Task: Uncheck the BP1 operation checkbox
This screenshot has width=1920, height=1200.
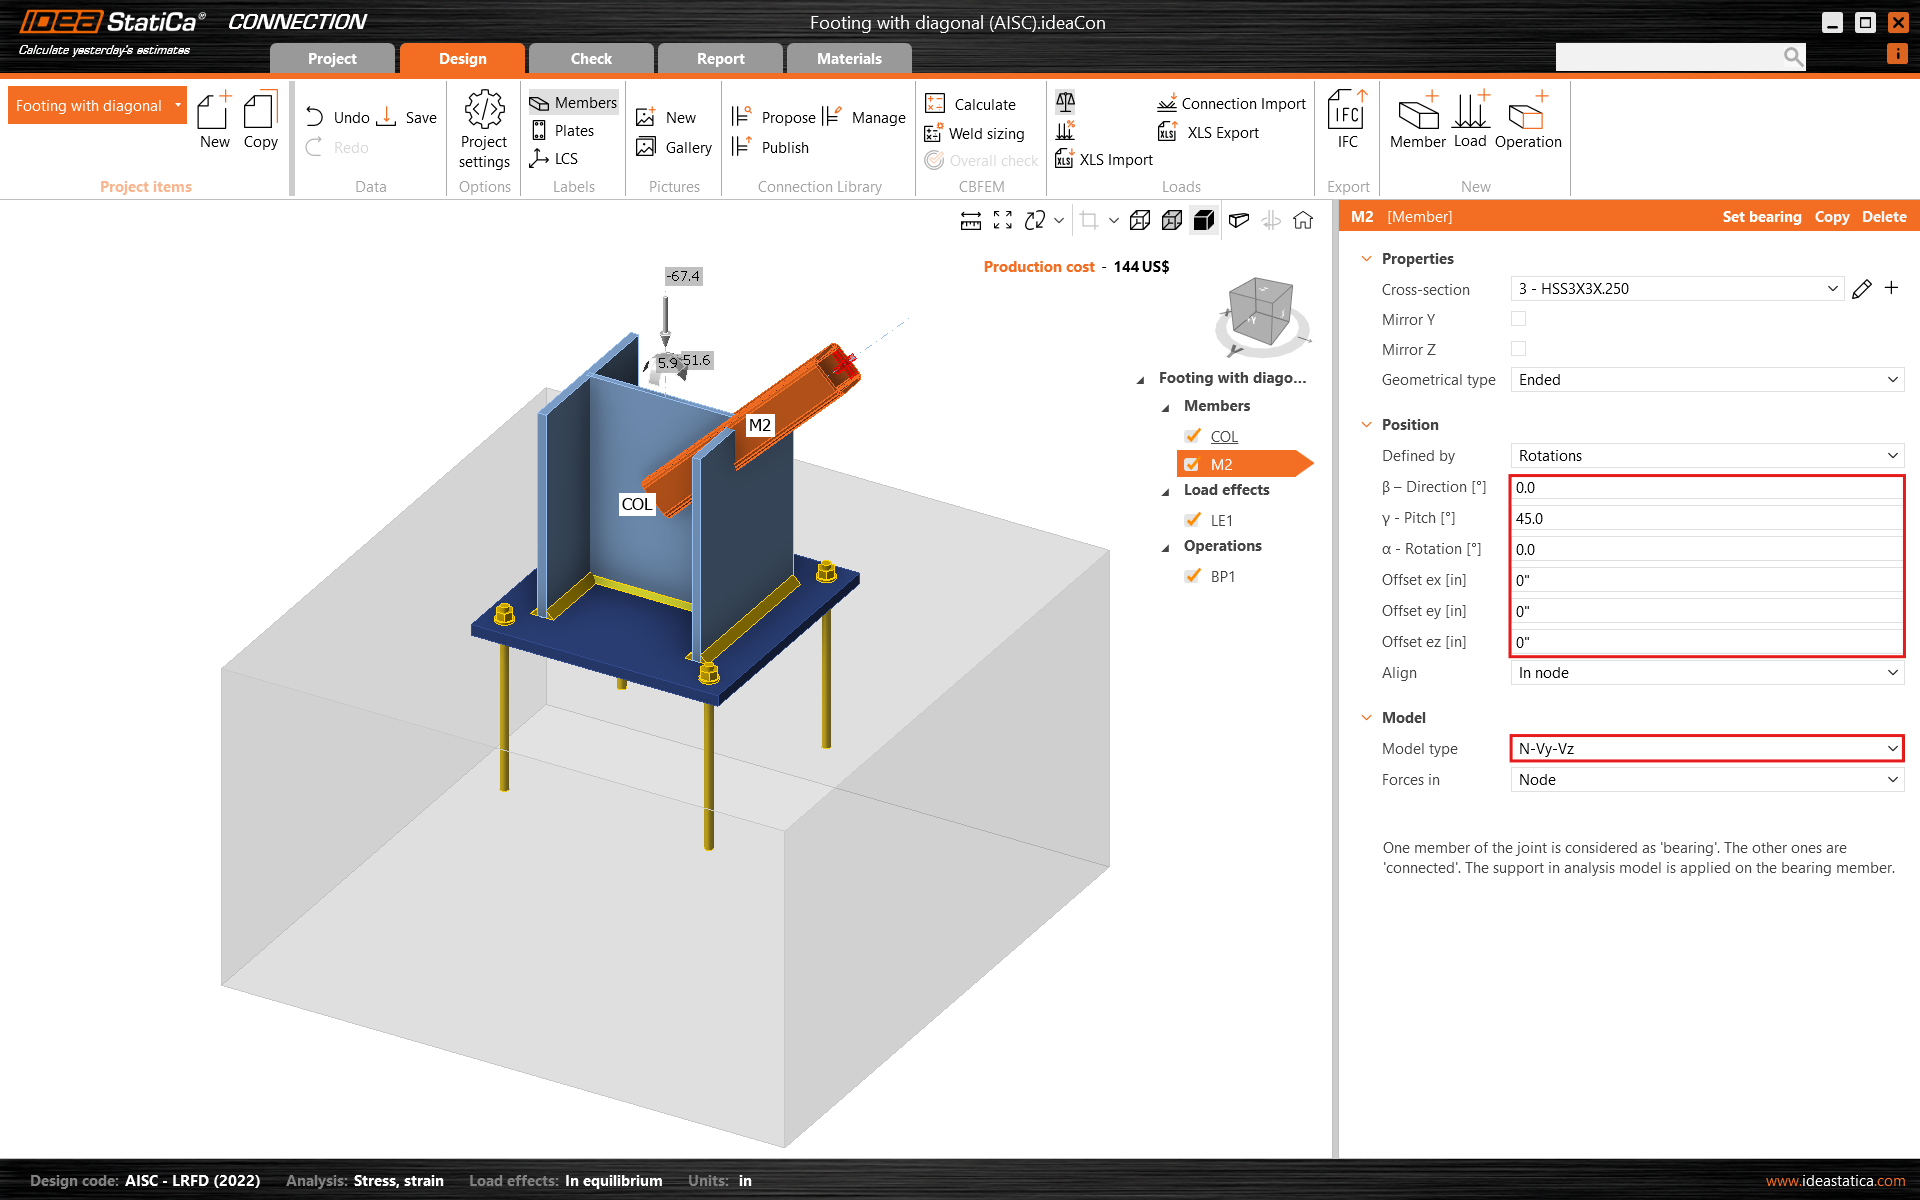Action: click(1192, 576)
